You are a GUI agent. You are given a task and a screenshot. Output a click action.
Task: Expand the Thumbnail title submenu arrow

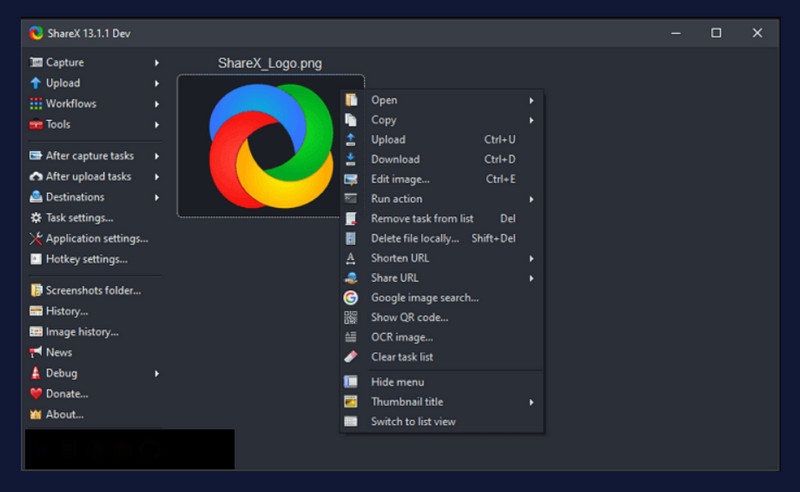[531, 402]
